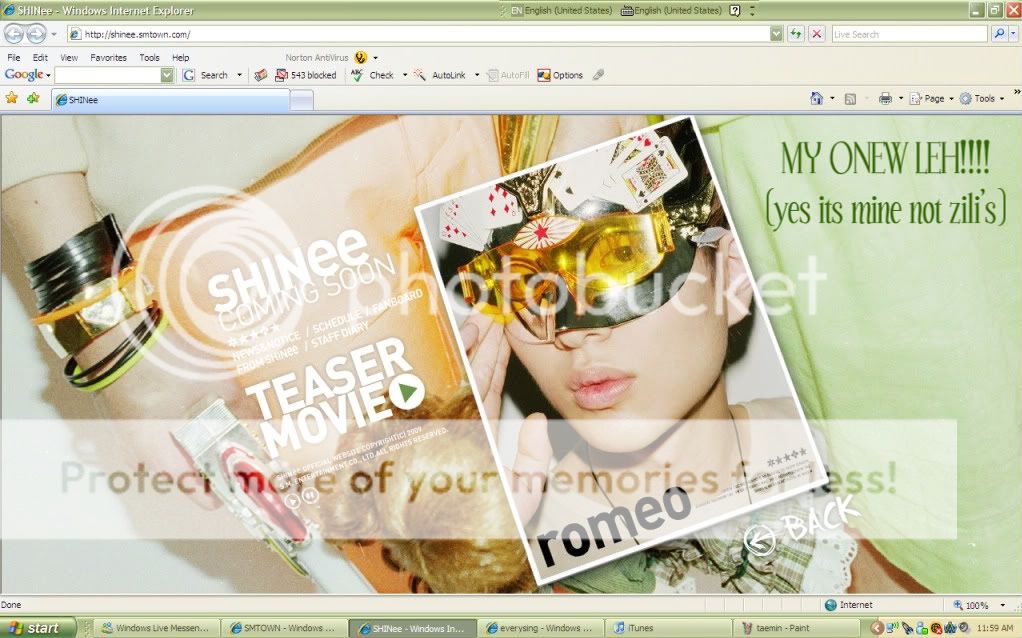Click the 11:59 AM system clock
This screenshot has width=1022, height=638.
click(x=995, y=628)
